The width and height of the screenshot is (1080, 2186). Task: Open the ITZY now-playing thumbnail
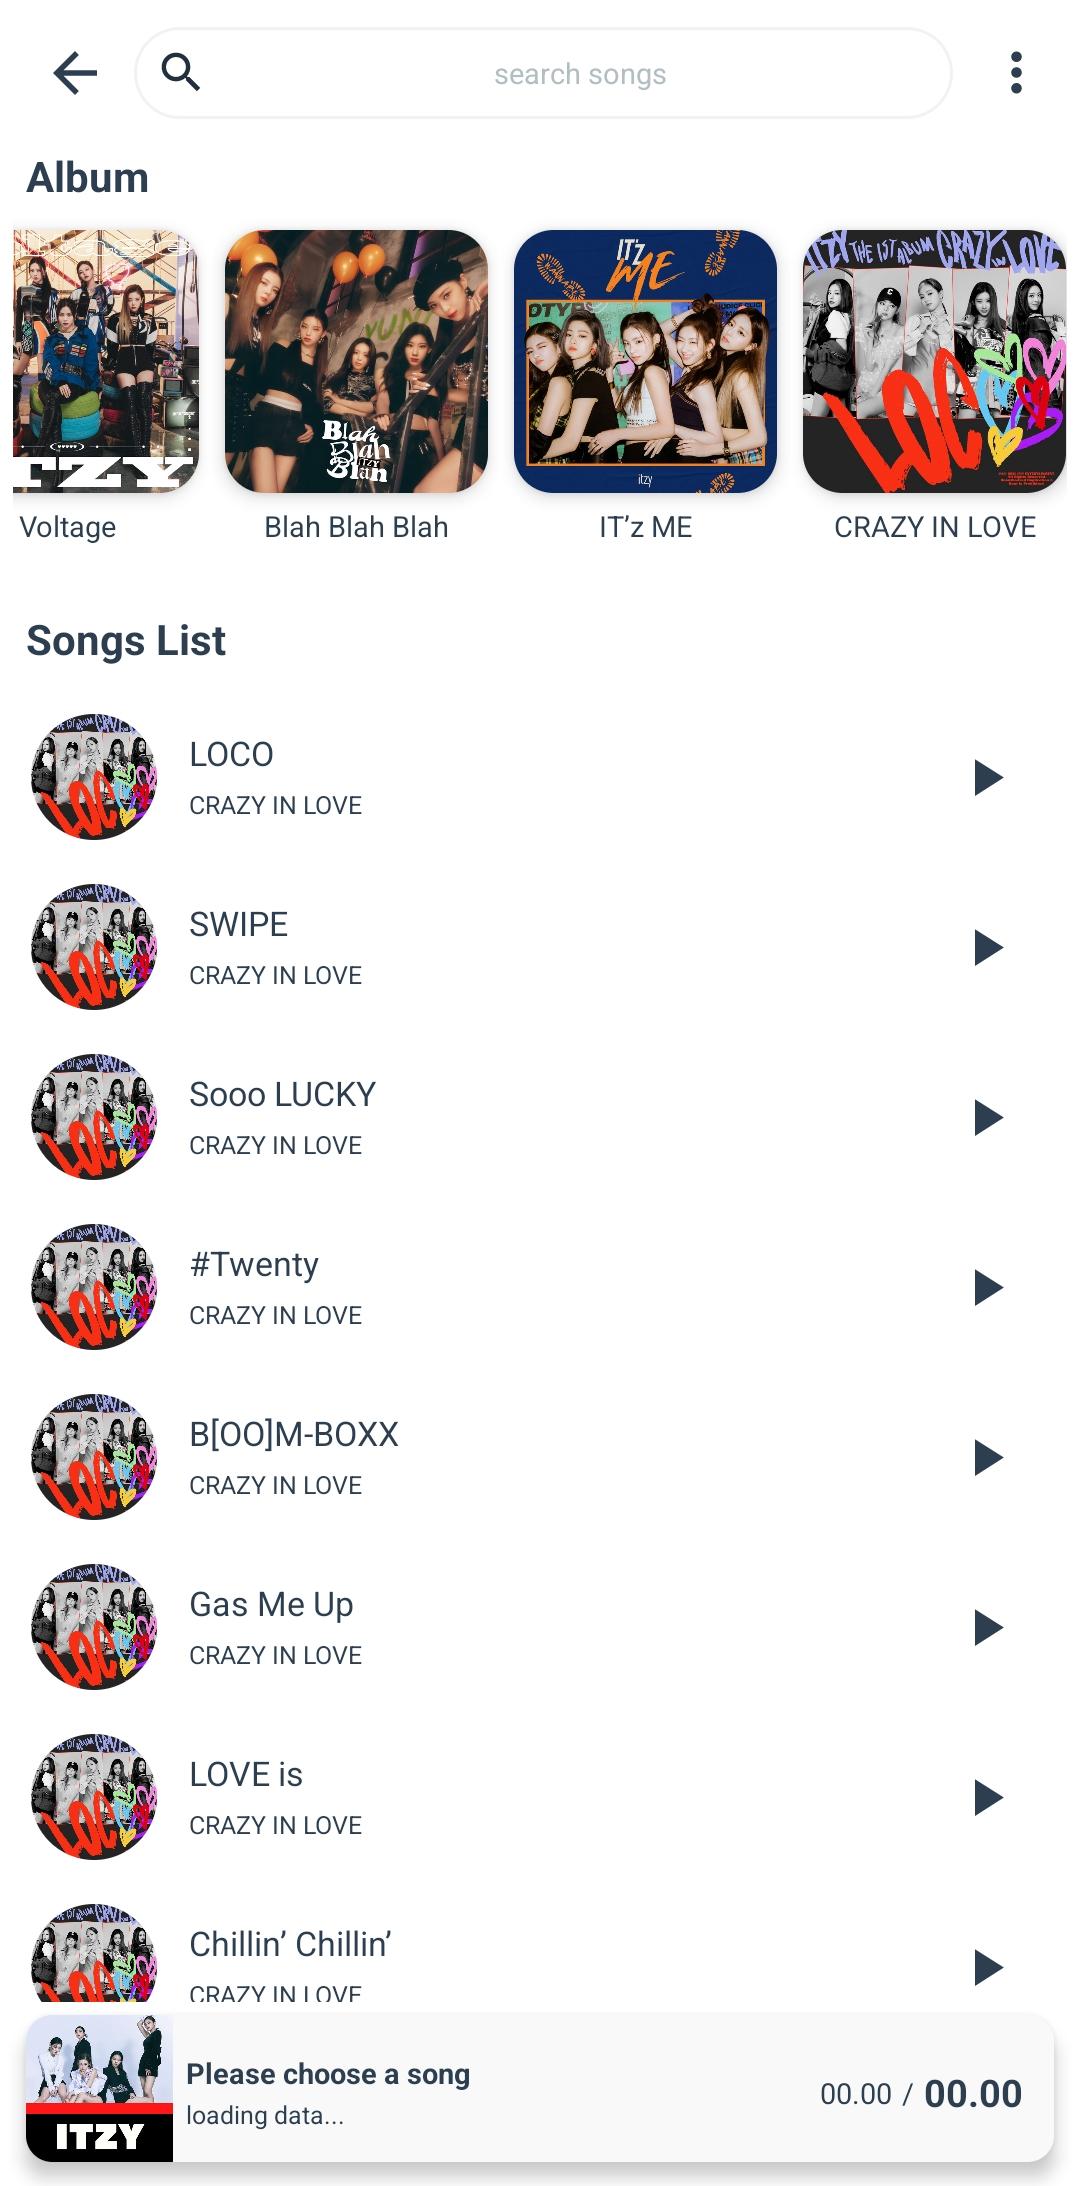point(99,2088)
